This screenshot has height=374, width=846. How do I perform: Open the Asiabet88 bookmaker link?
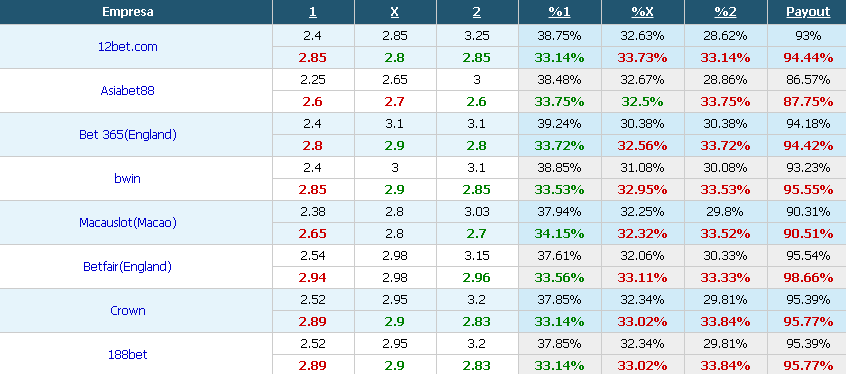tap(128, 91)
